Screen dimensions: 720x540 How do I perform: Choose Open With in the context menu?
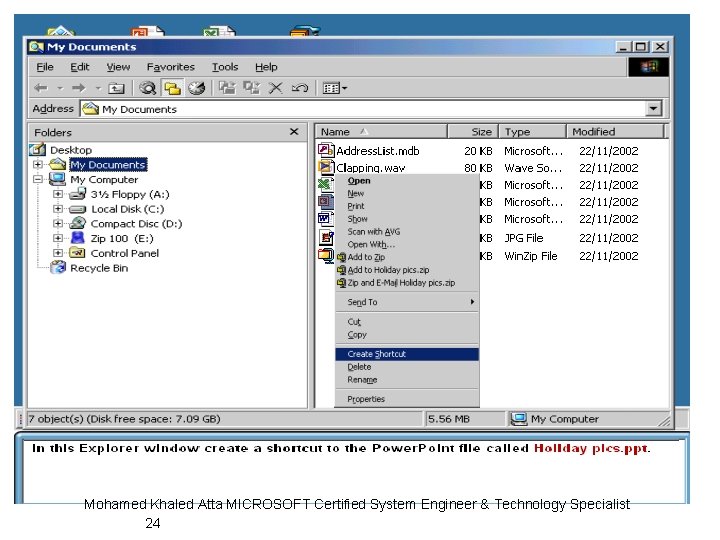tap(407, 244)
